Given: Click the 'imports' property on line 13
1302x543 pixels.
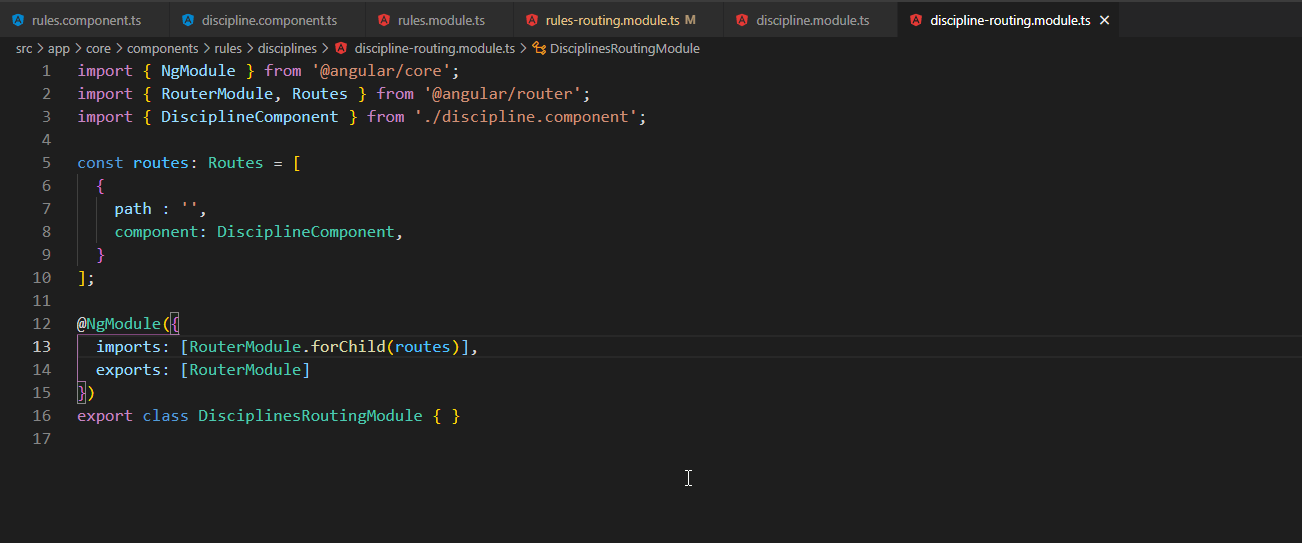Looking at the screenshot, I should pos(129,347).
